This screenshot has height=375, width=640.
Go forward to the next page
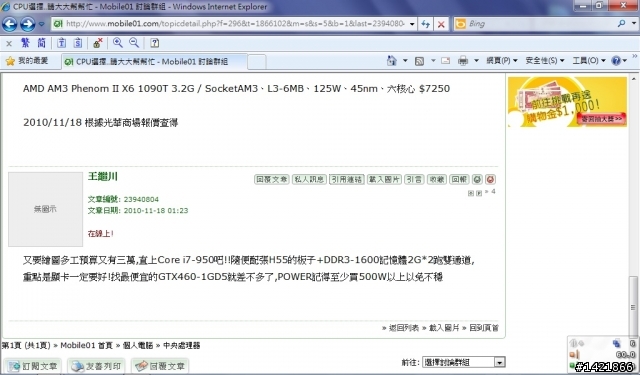coord(28,24)
